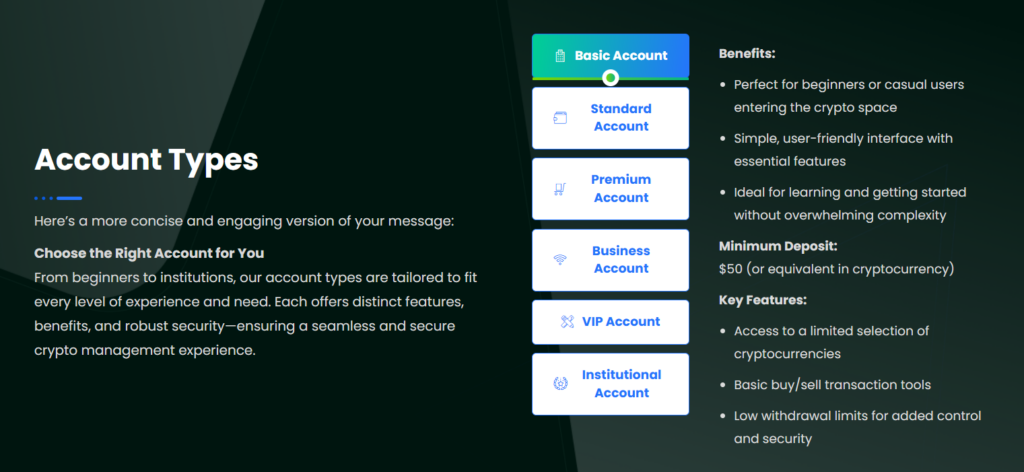Image resolution: width=1024 pixels, height=472 pixels.
Task: Show the Business Account details
Action: [x=620, y=260]
